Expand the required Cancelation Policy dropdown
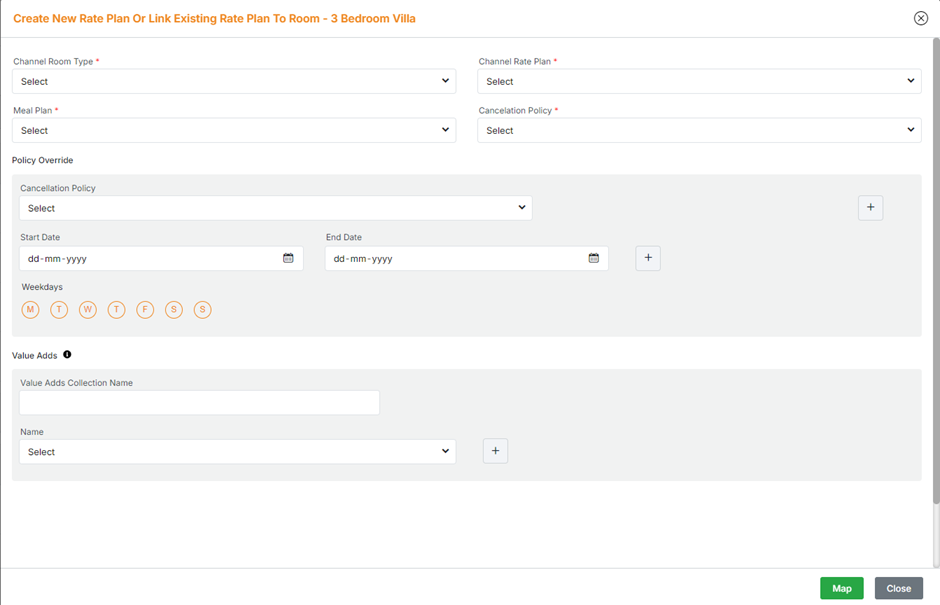Viewport: 940px width, 605px height. [699, 130]
